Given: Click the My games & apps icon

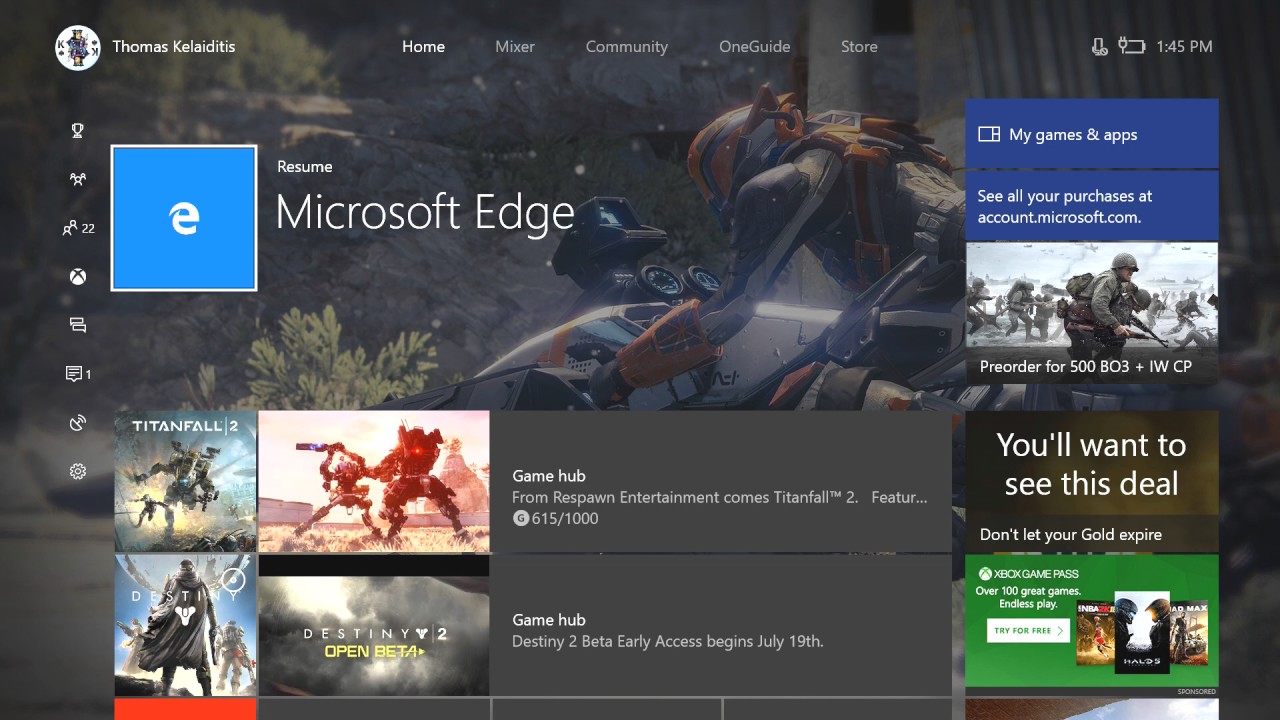Looking at the screenshot, I should tap(989, 134).
